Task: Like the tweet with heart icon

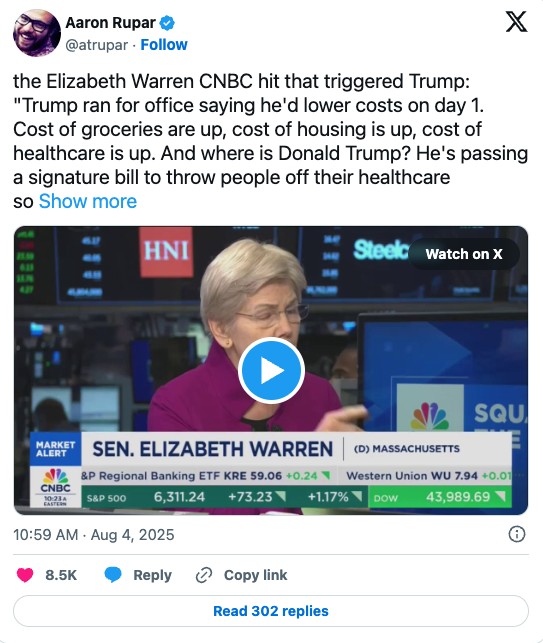Action: pyautogui.click(x=25, y=575)
